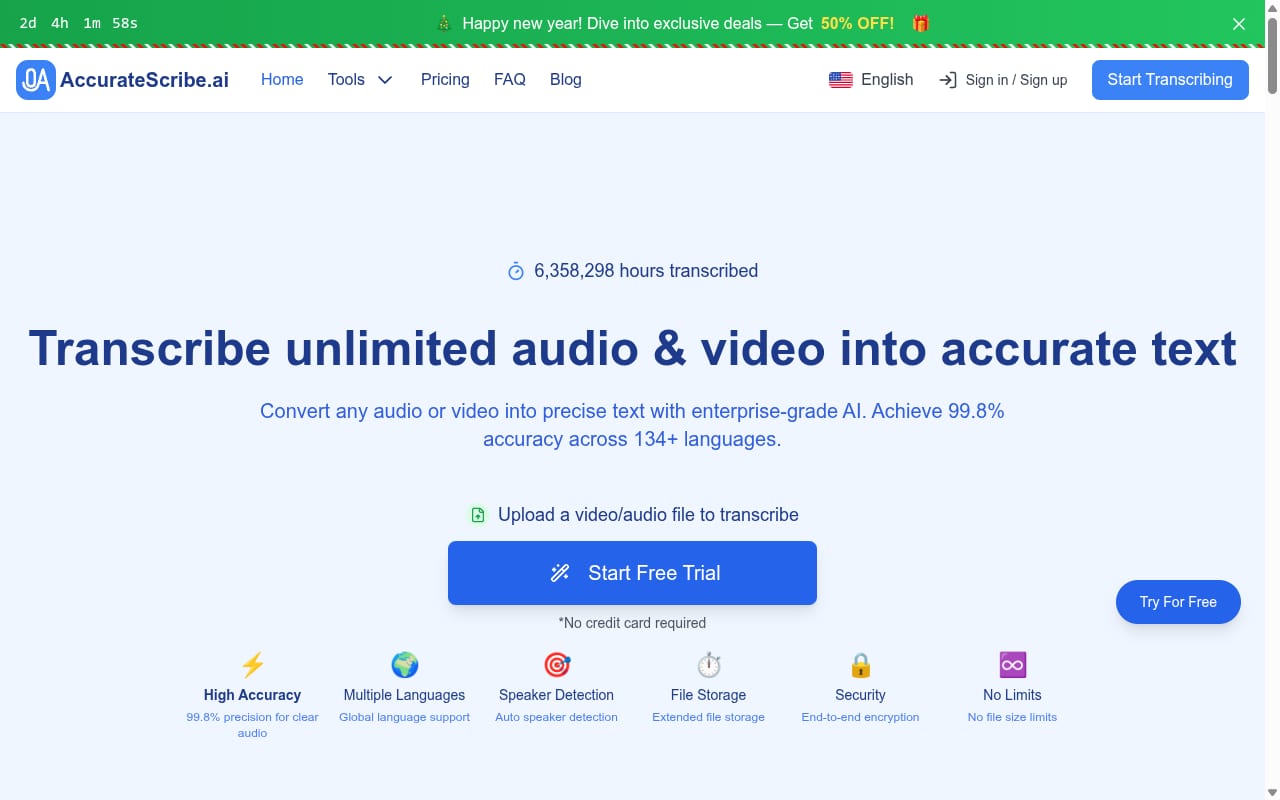Click the Speaker Detection label
This screenshot has width=1280, height=800.
click(x=556, y=695)
